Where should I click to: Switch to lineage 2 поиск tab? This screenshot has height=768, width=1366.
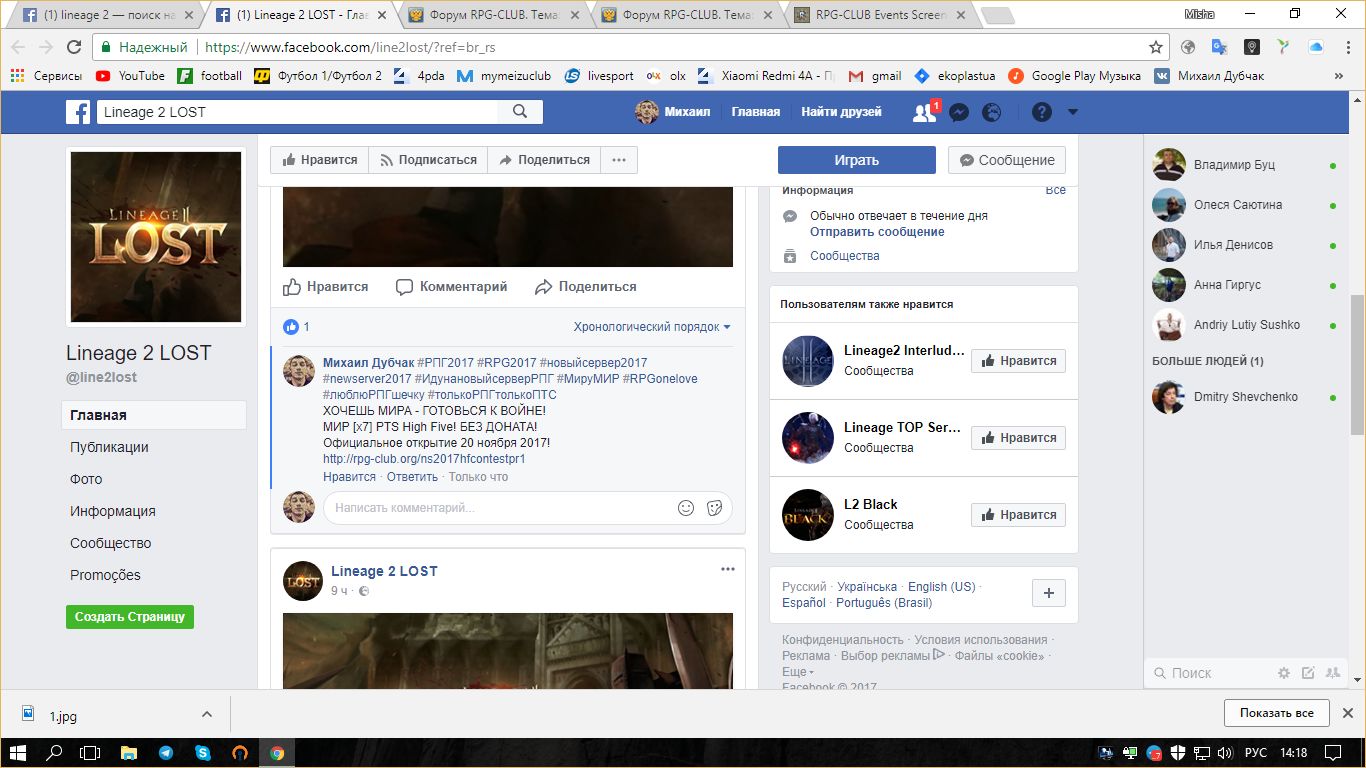coord(107,15)
